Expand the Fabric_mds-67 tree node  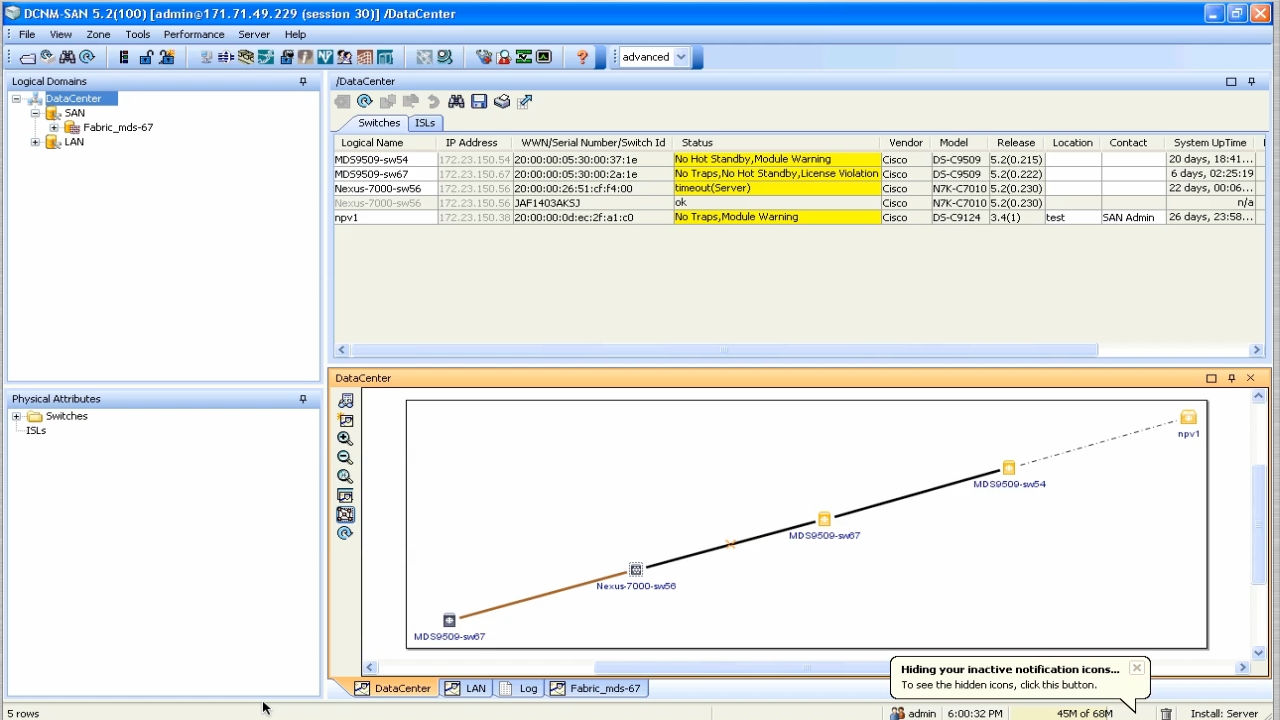point(54,128)
